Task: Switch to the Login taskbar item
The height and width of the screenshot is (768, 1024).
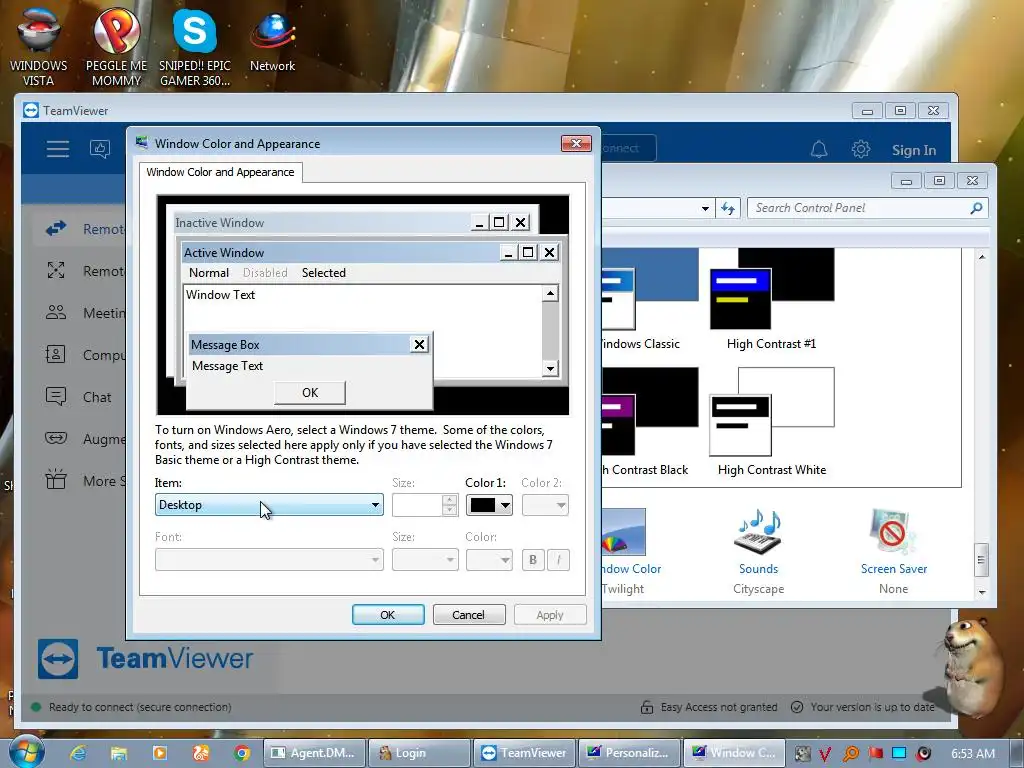Action: point(419,753)
